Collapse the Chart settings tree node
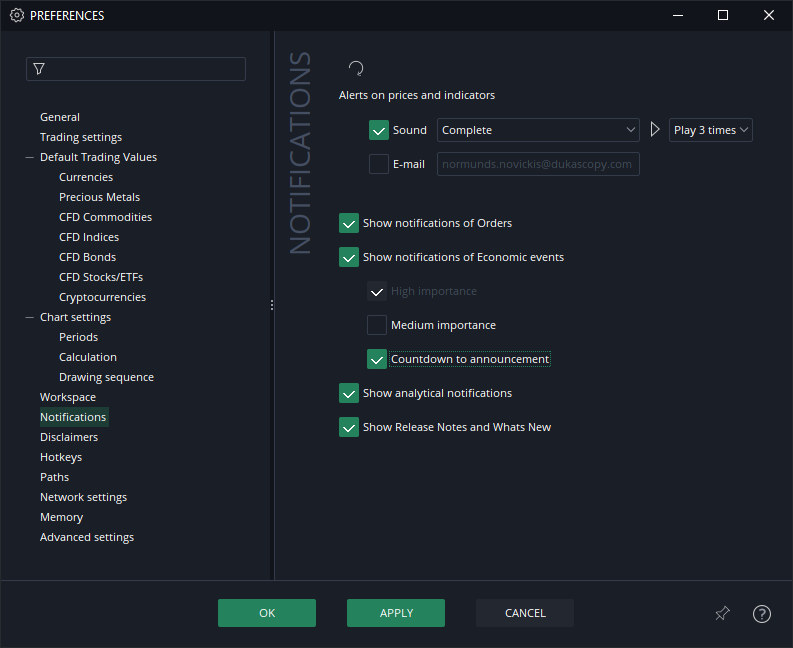 pos(30,317)
